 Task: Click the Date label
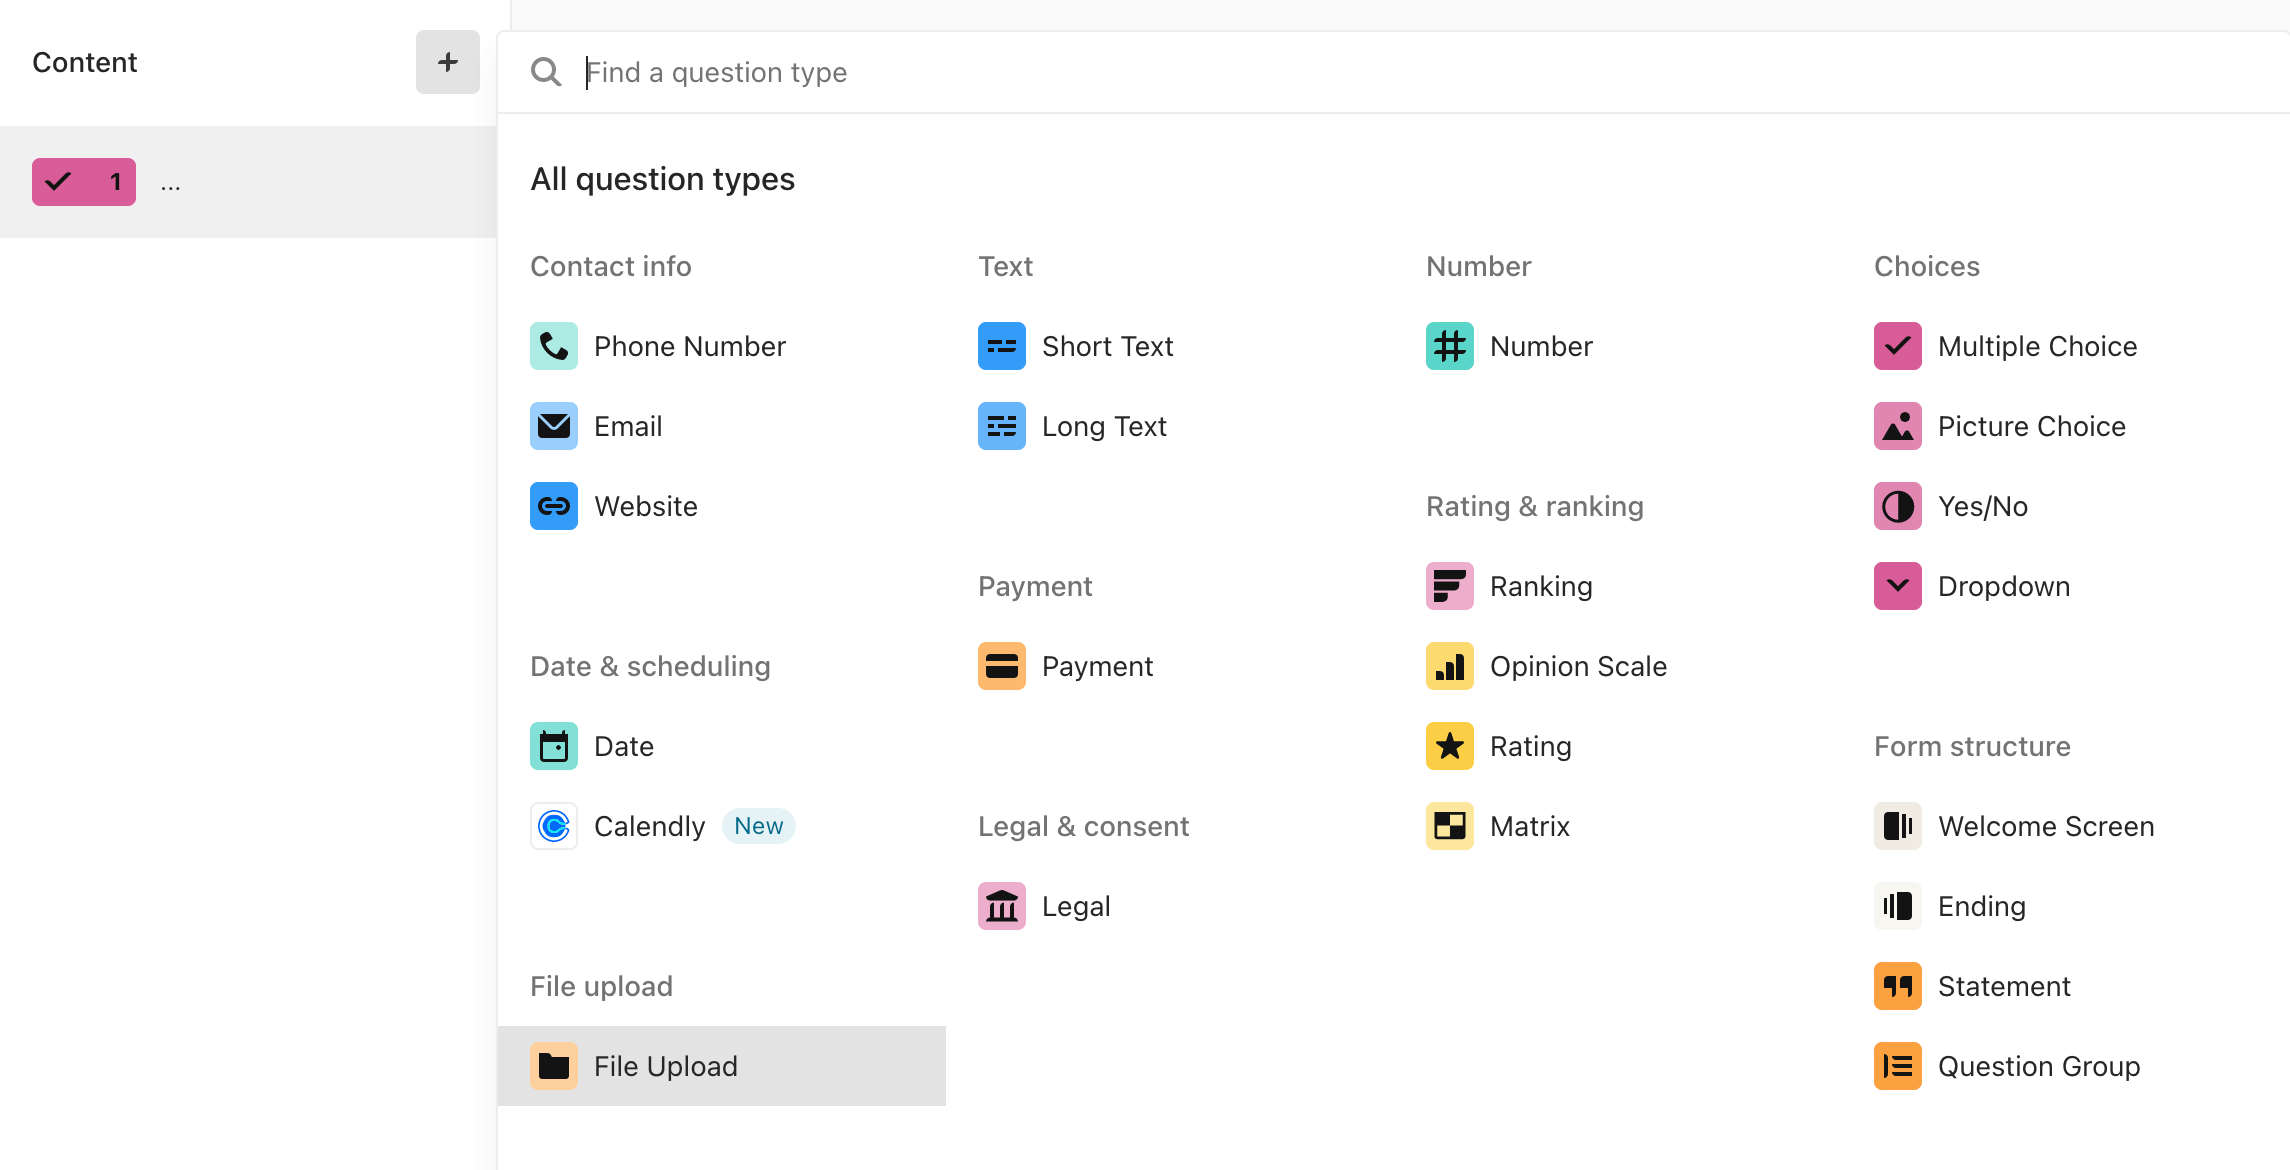pos(624,746)
